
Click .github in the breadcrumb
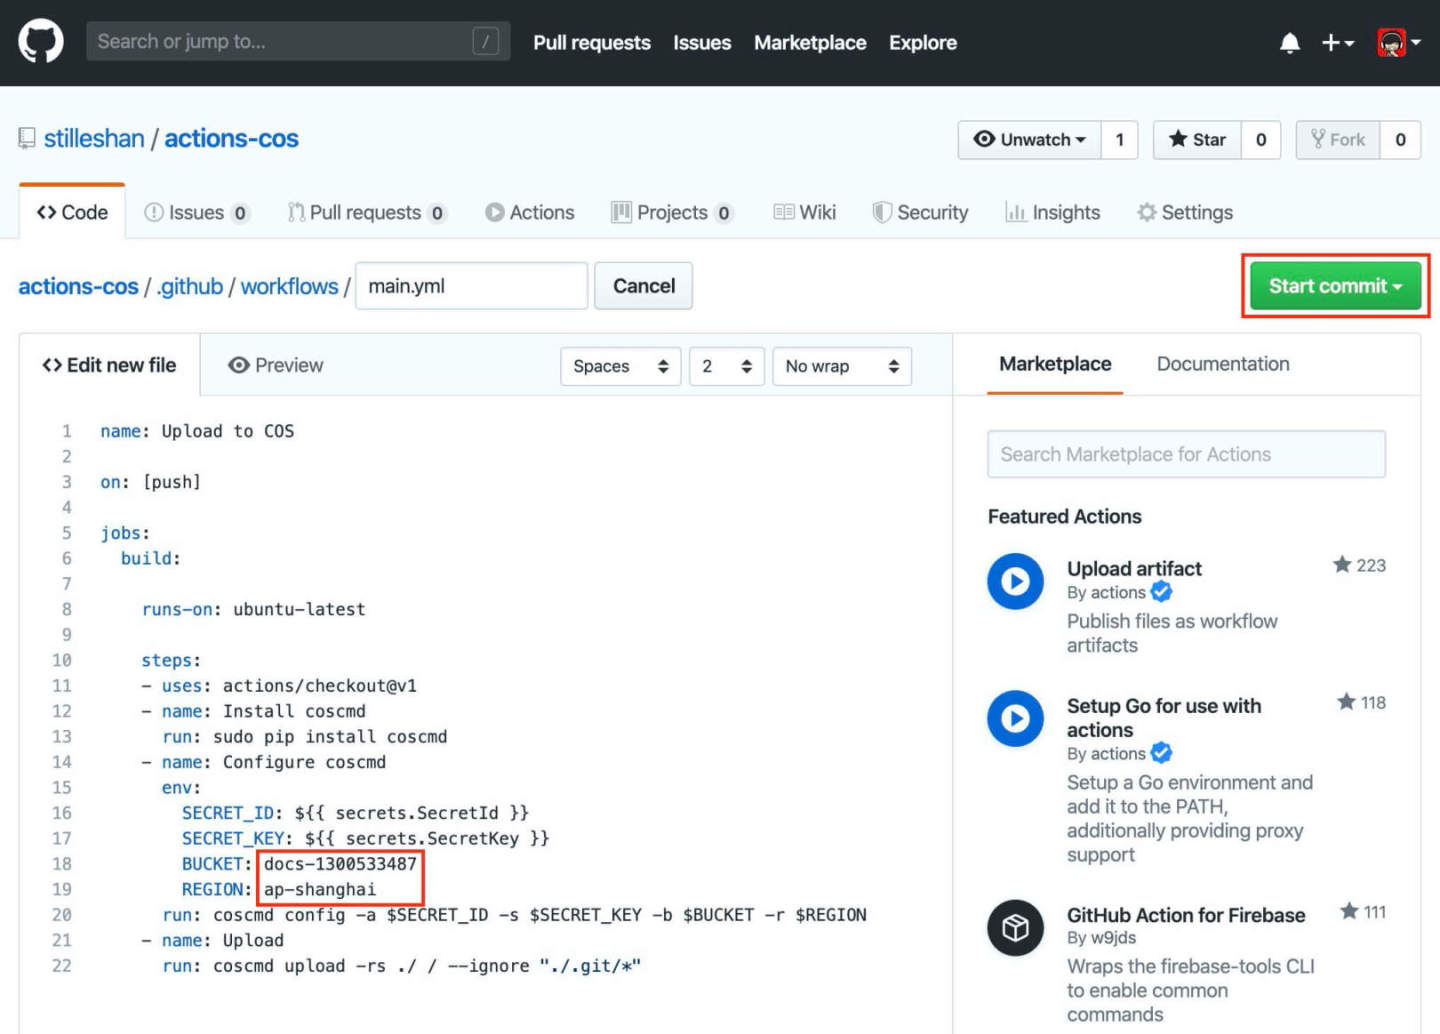pyautogui.click(x=190, y=286)
